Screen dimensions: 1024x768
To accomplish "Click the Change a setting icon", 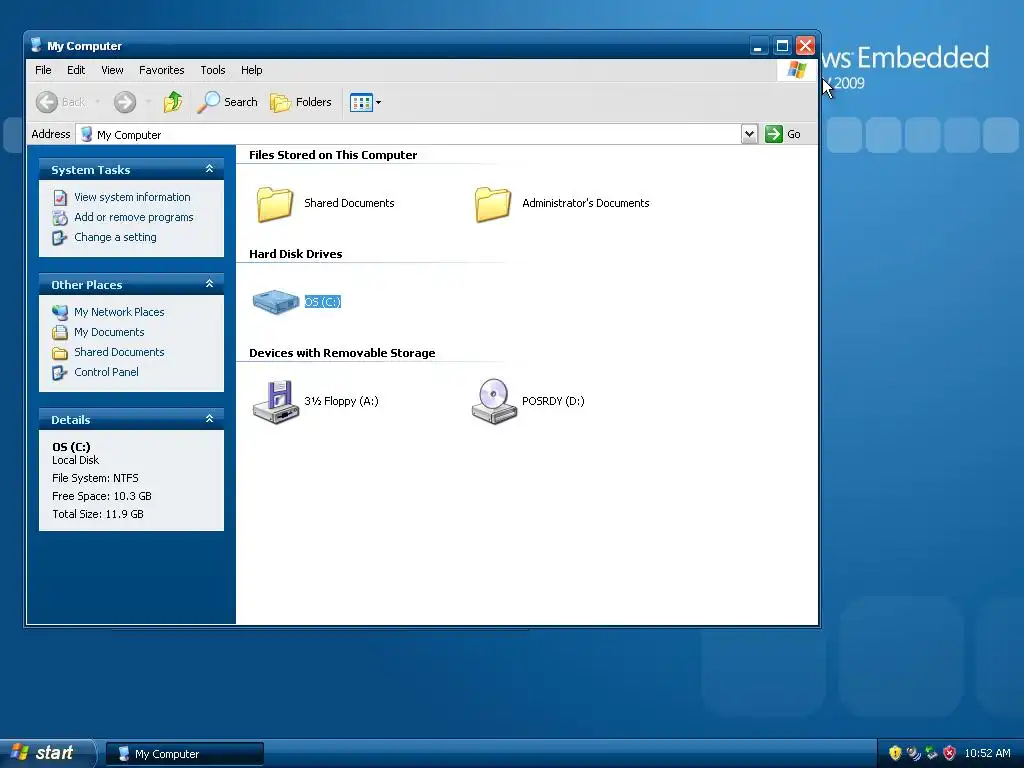I will coord(59,238).
